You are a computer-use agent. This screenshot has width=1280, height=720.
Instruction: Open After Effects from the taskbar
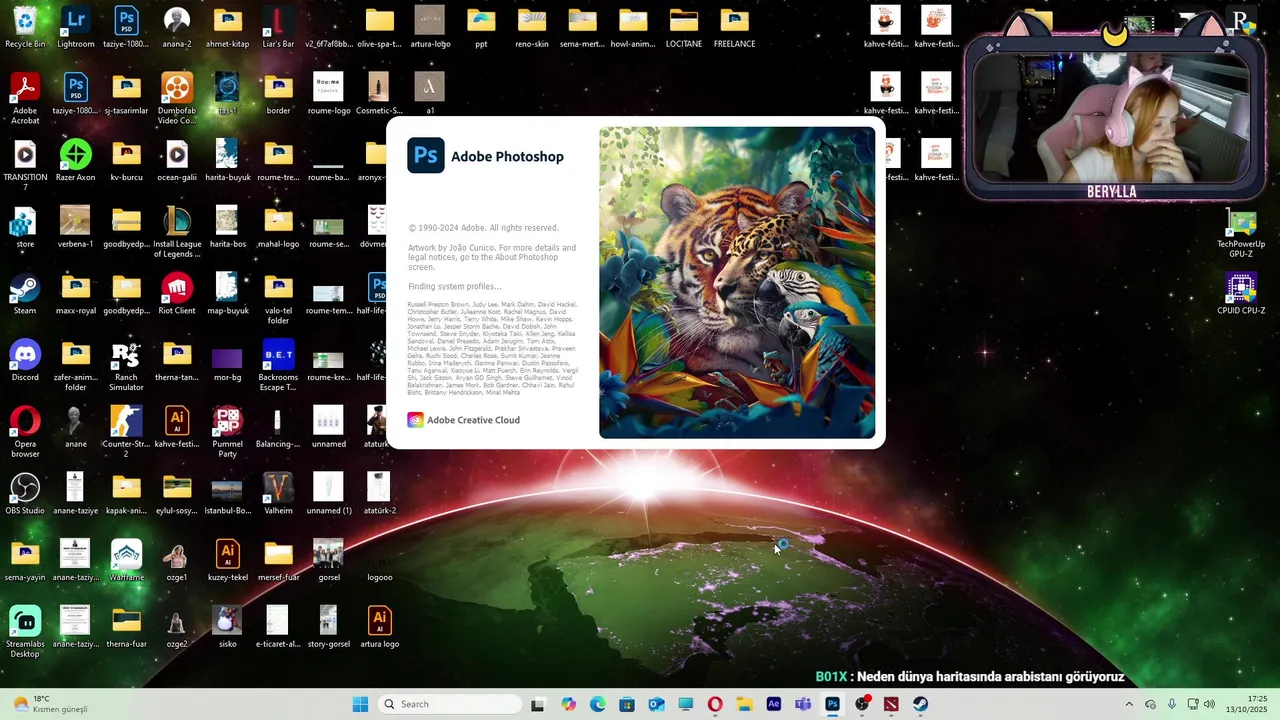click(x=773, y=704)
